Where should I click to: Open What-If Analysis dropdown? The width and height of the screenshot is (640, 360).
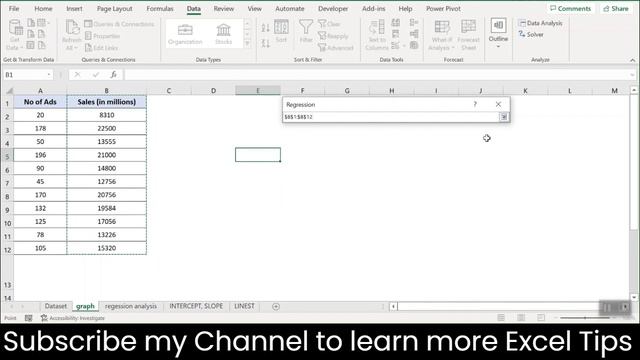(442, 35)
